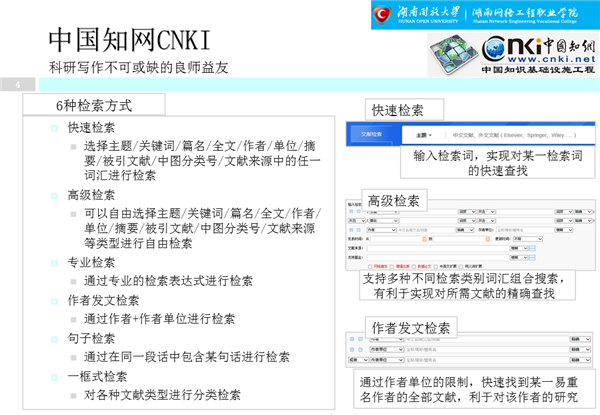Click the subtitle 科研写作不可或缺的良师益友

pyautogui.click(x=139, y=67)
